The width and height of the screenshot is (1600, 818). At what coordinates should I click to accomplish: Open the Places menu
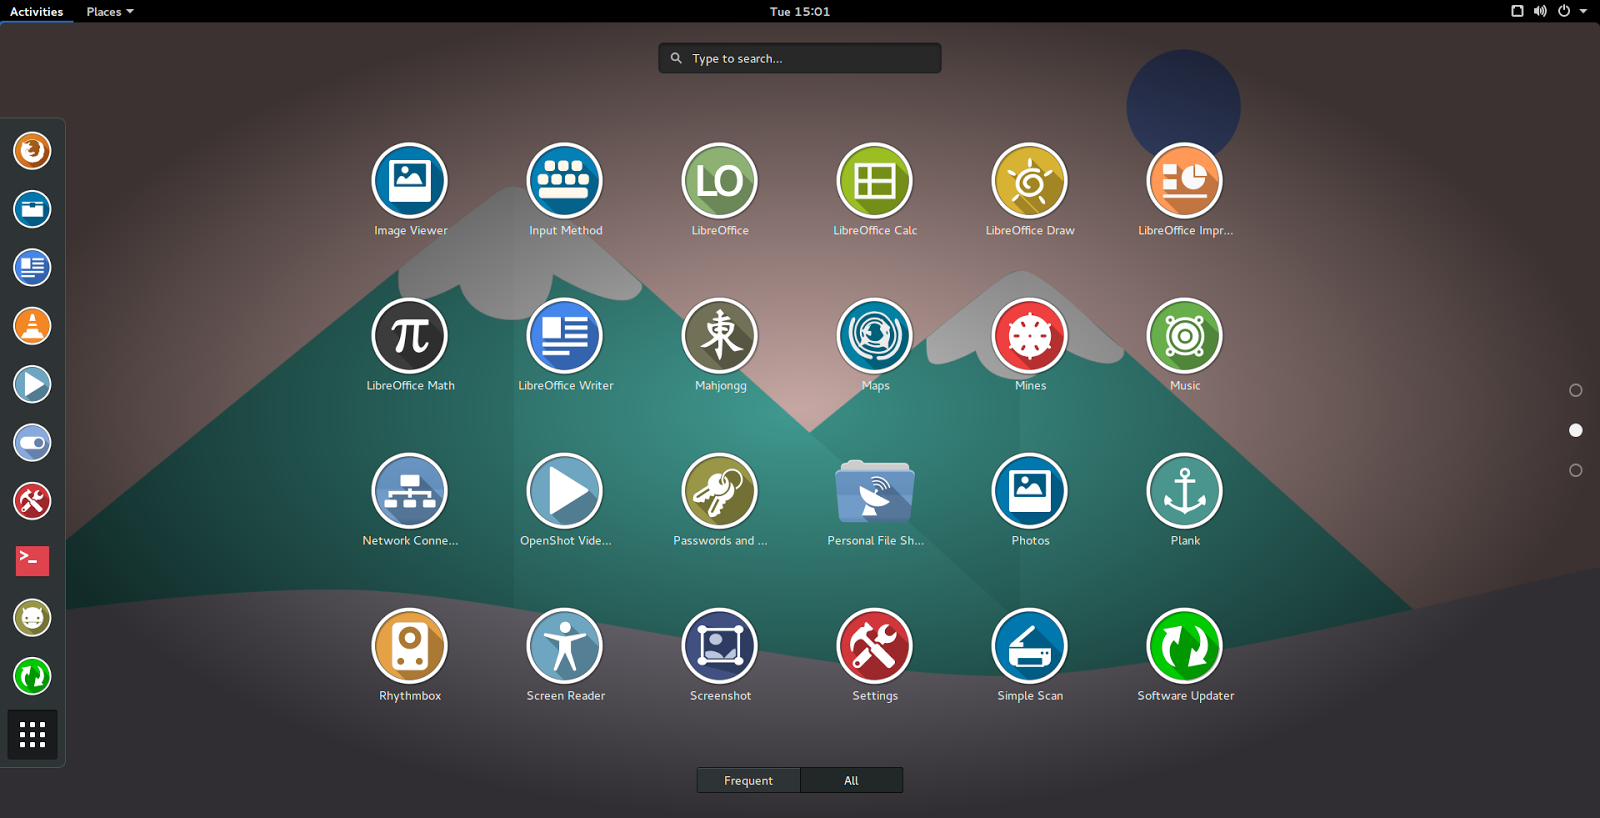click(x=109, y=11)
